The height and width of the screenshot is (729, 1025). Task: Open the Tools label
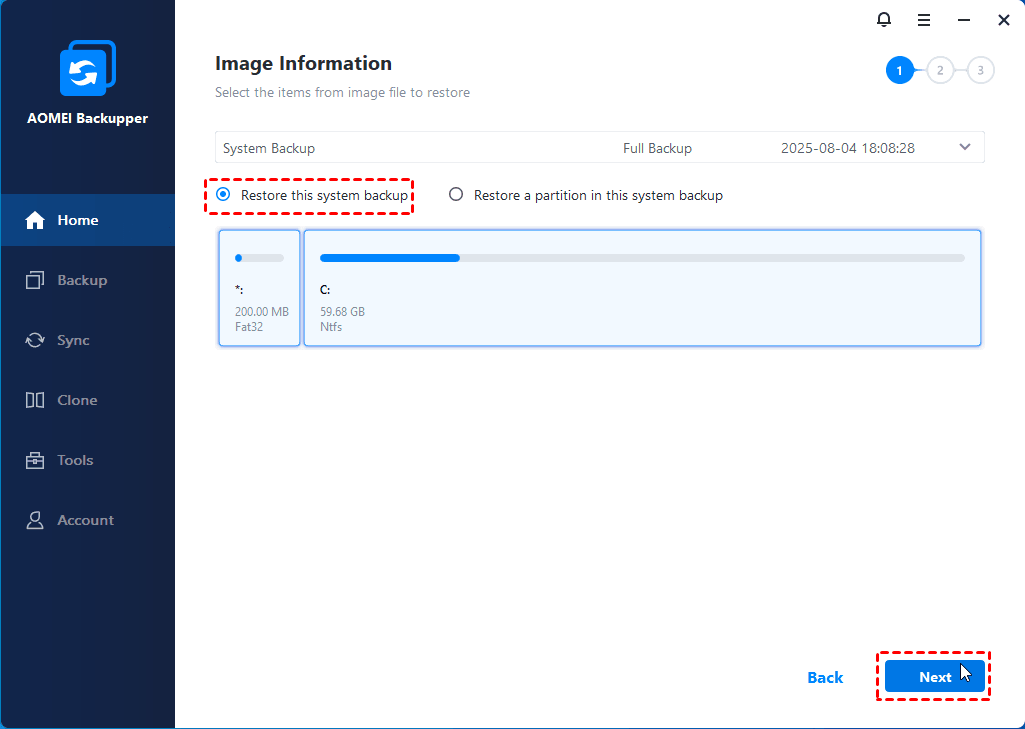click(75, 460)
